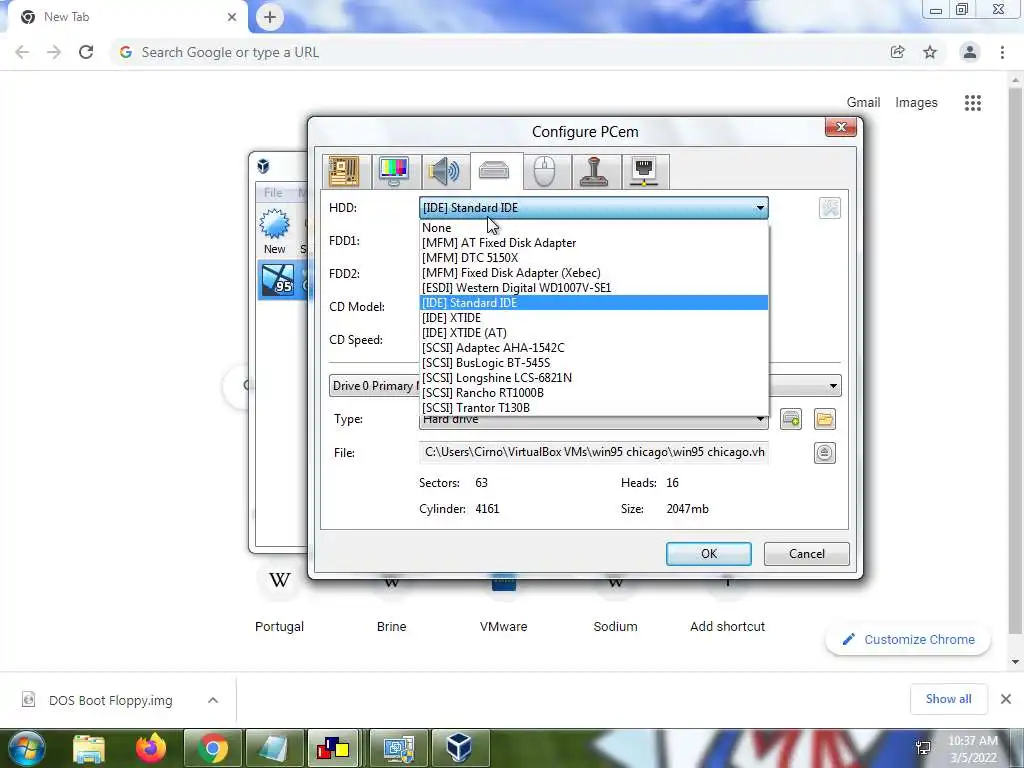Viewport: 1024px width, 768px height.
Task: Select the Windows 95 VM in VirtualBox list
Action: pos(283,280)
